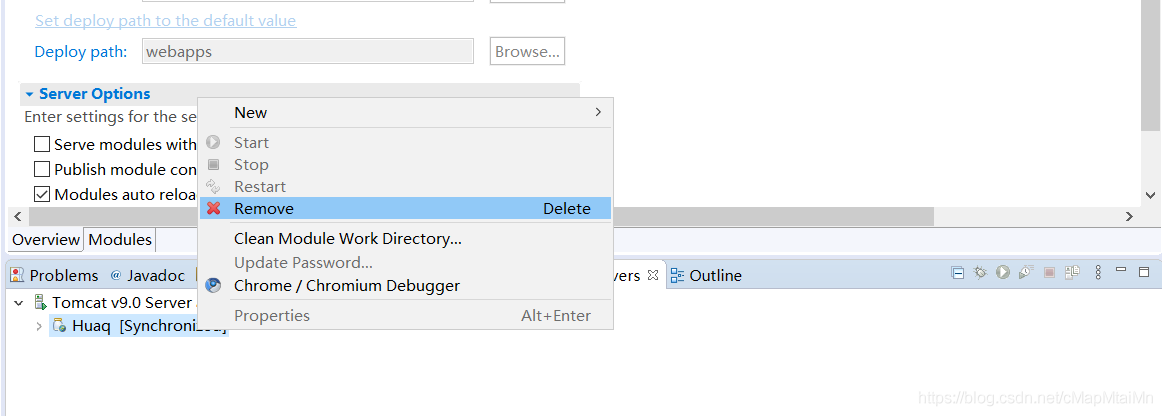Screen dimensions: 1162x416
Task: Click the Chrome / Chromium Debugger icon
Action: coord(213,286)
